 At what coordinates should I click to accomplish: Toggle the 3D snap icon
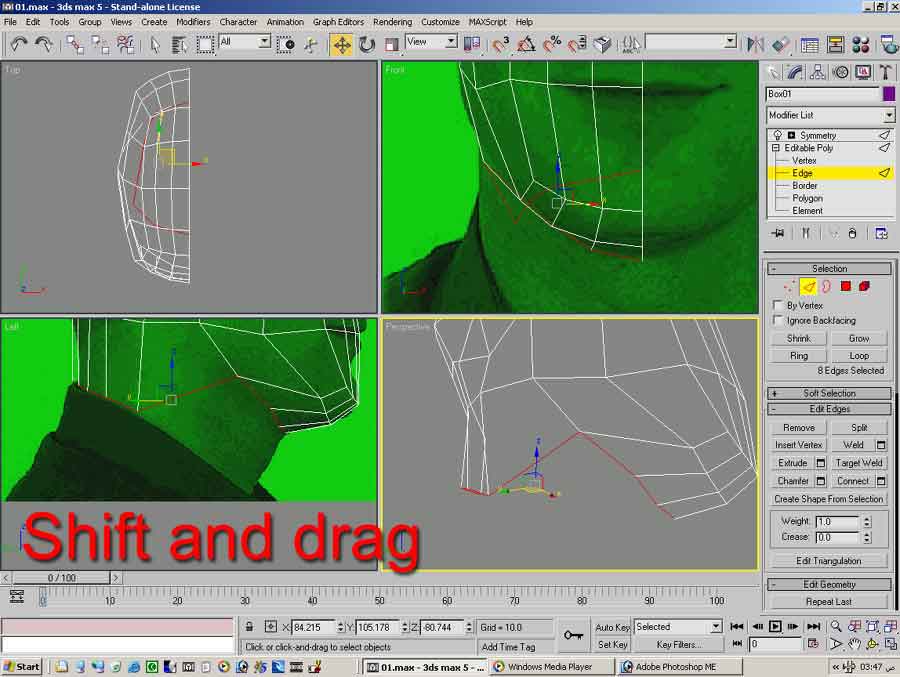pyautogui.click(x=501, y=44)
